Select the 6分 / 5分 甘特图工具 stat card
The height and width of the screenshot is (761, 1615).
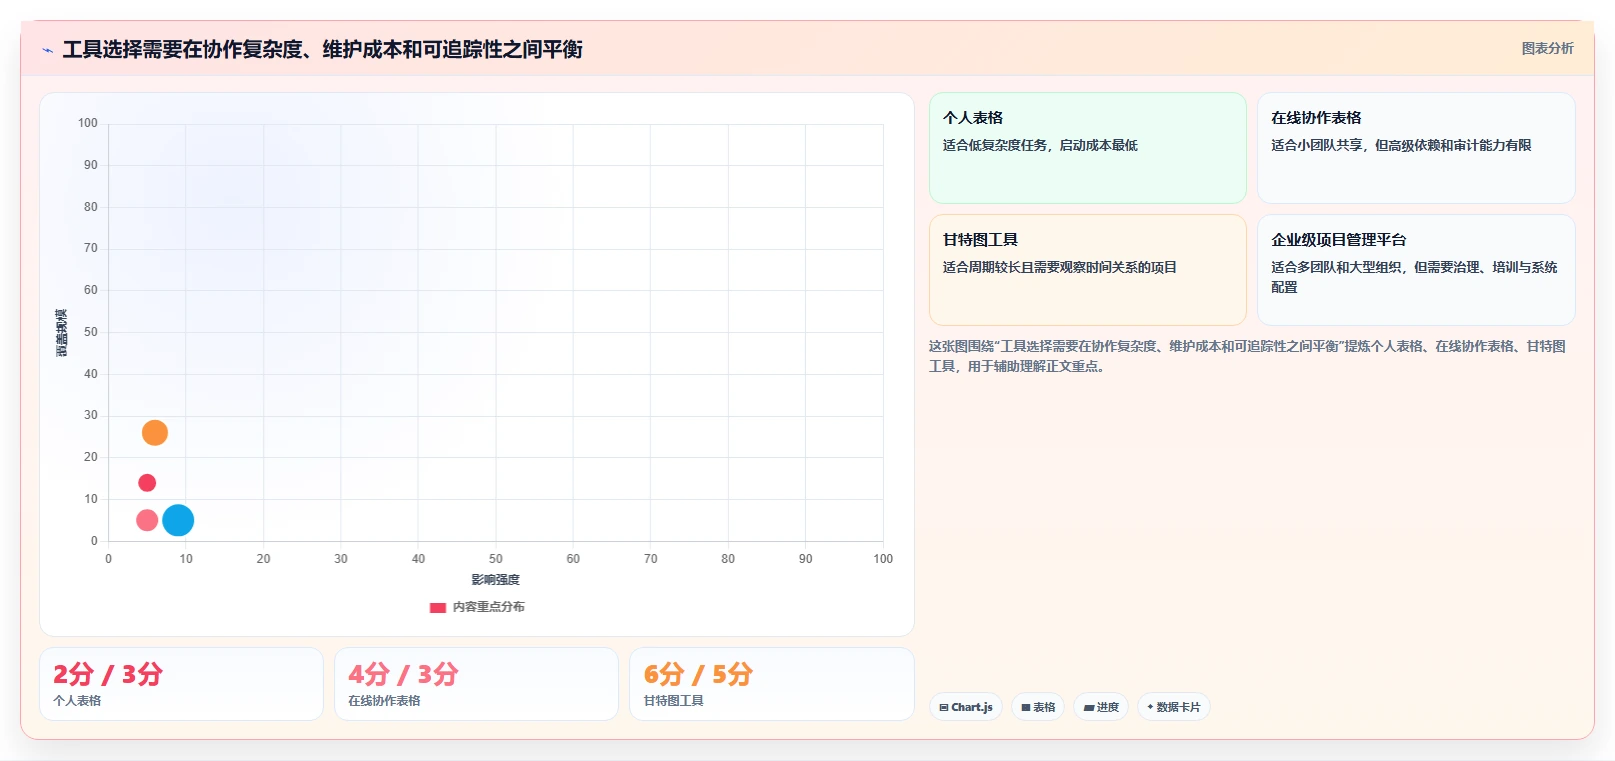pyautogui.click(x=772, y=684)
